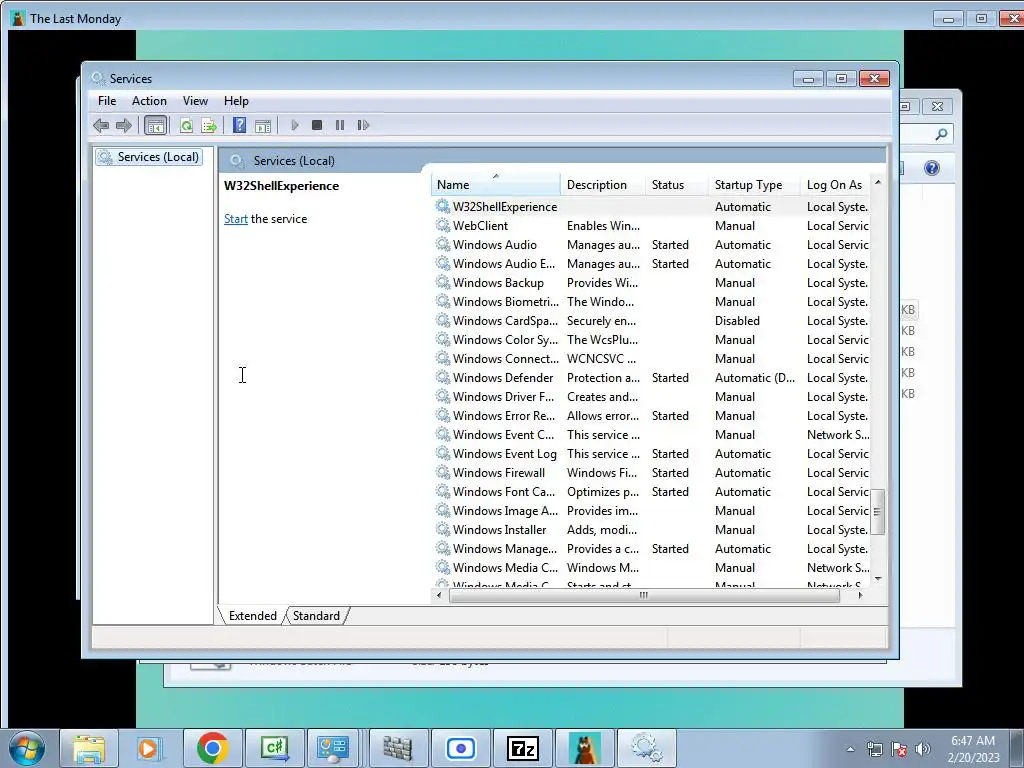The image size is (1024, 768).
Task: Click the gear icon beside Windows Manage...
Action: (x=443, y=549)
